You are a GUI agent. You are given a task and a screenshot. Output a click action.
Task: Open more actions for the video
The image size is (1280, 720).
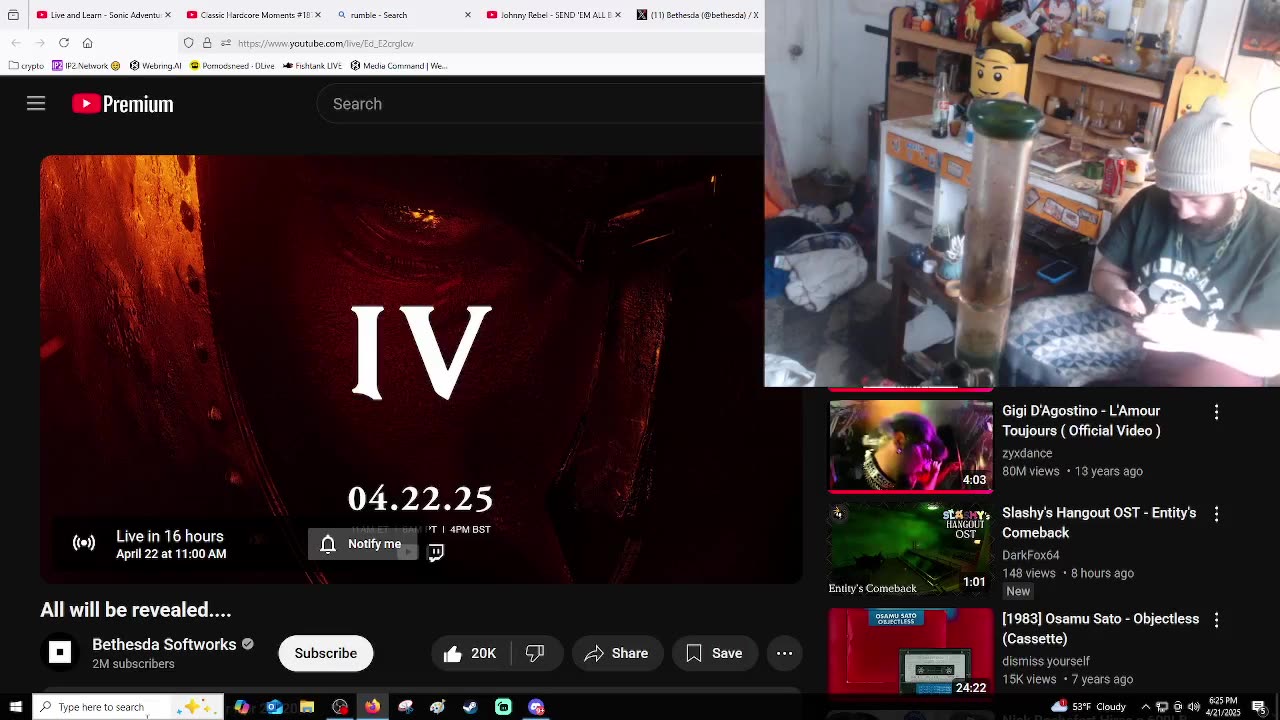[785, 653]
